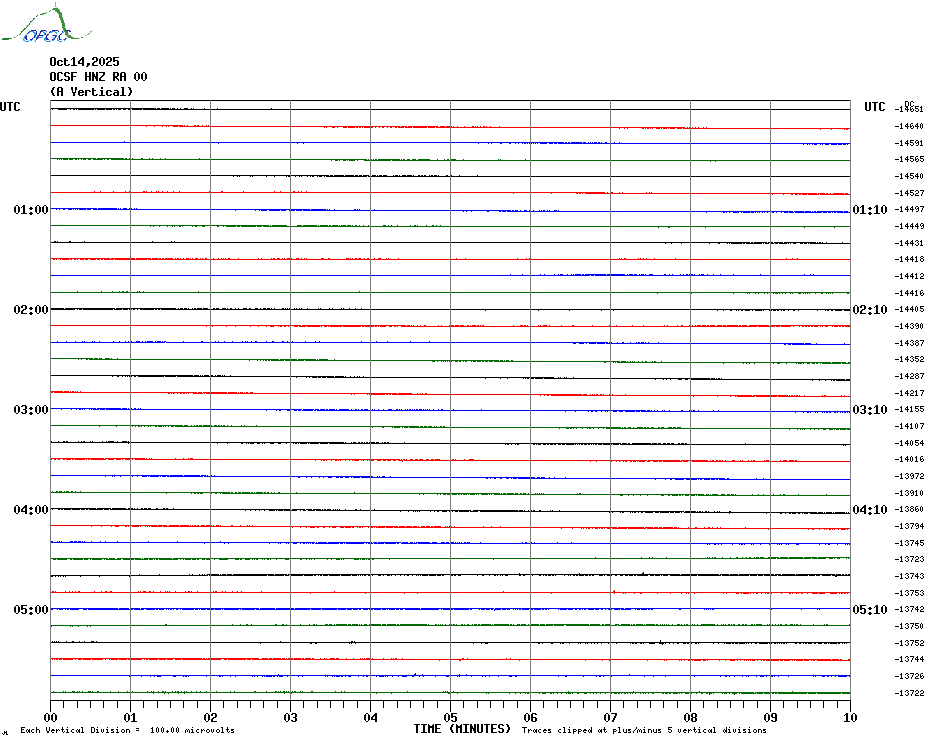Select the -13722 offset value at bottom right
This screenshot has width=930, height=744.
[910, 693]
